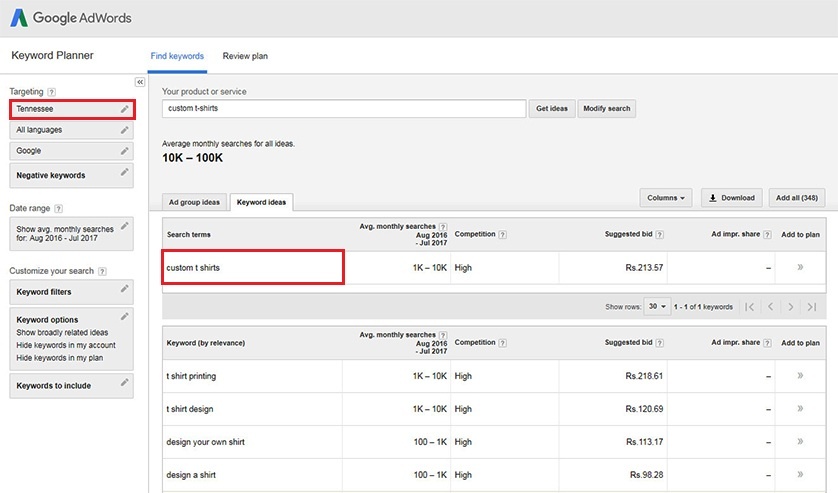
Task: Sort by Keyword (by relevance) header
Action: (206, 343)
